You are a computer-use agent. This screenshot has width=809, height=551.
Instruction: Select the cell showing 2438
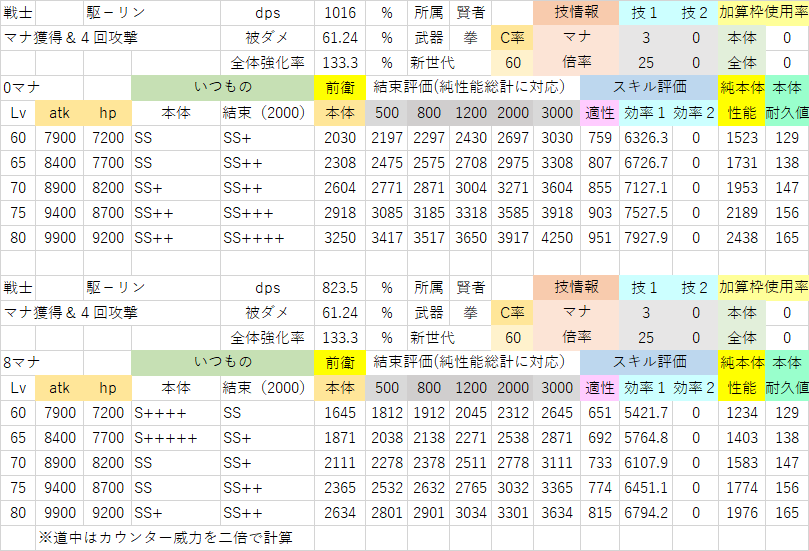(741, 238)
